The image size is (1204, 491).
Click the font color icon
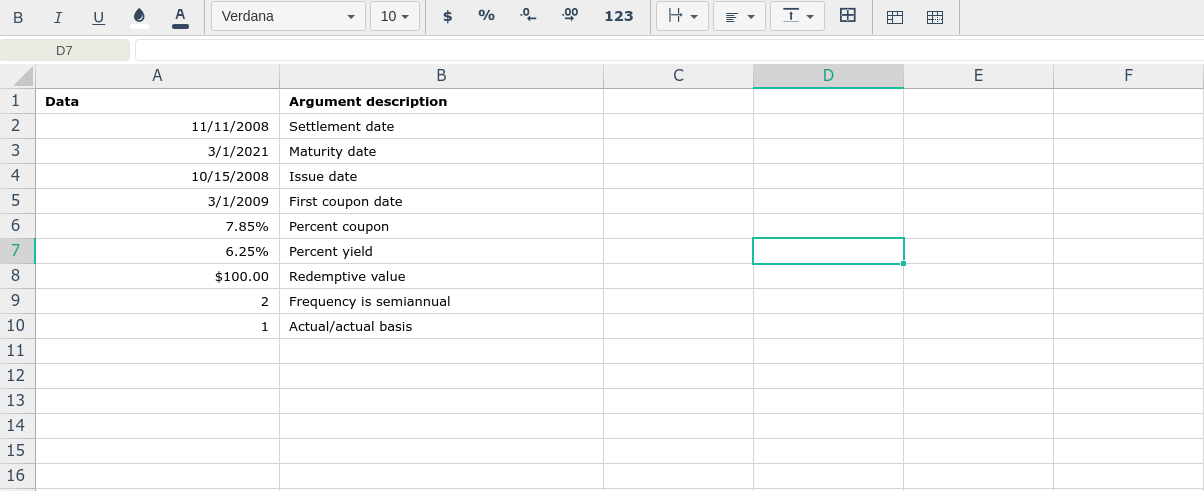point(180,17)
